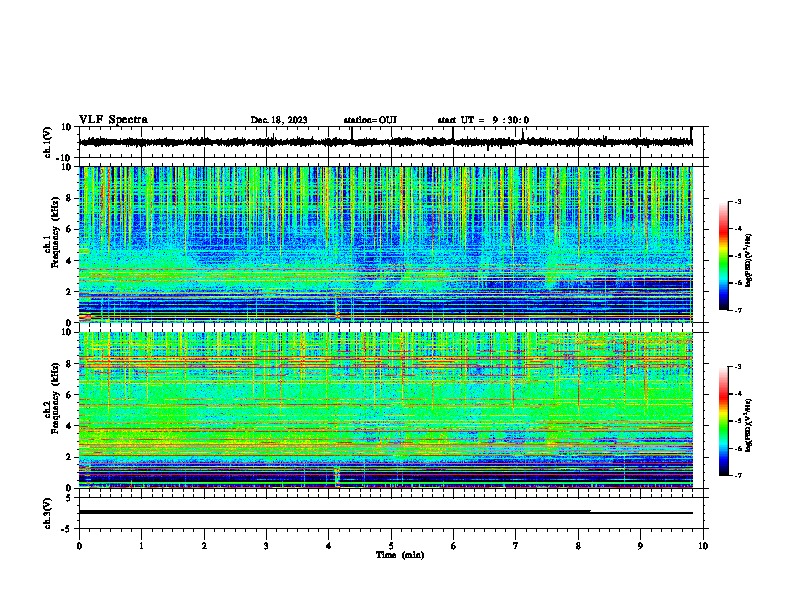Image resolution: width=792 pixels, height=612 pixels.
Task: Click the time axis tick label "5"
Action: [x=391, y=546]
